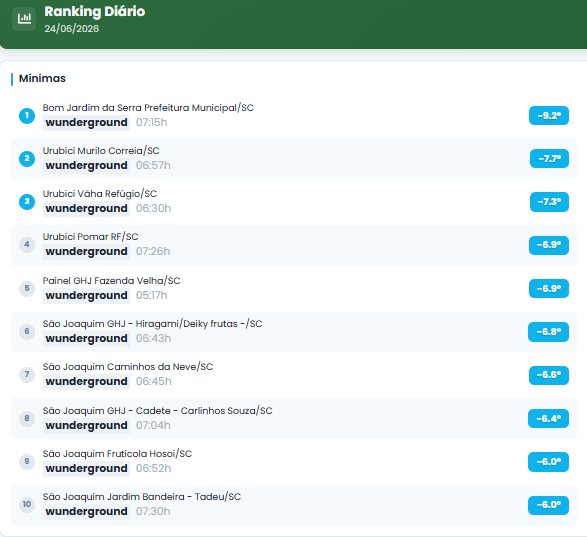The height and width of the screenshot is (537, 587).
Task: Click the 24/06/2026 date in header
Action: 72,29
